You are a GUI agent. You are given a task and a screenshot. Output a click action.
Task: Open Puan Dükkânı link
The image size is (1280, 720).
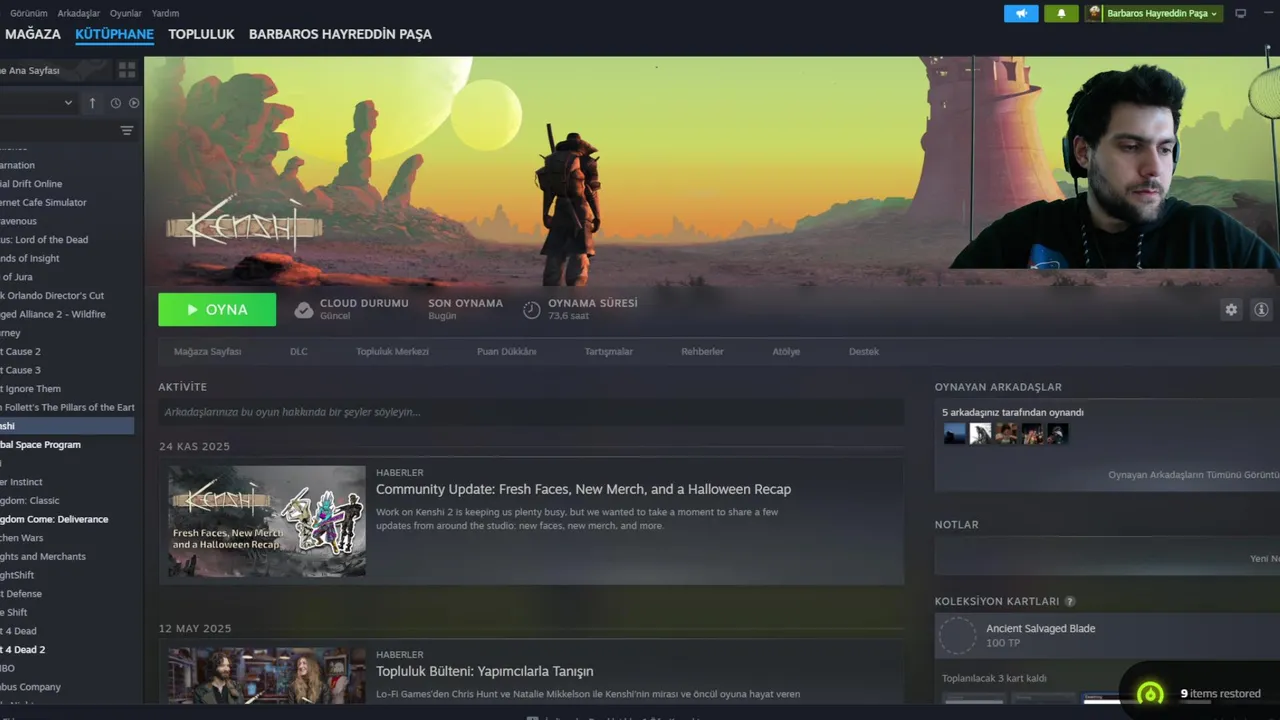[506, 352]
